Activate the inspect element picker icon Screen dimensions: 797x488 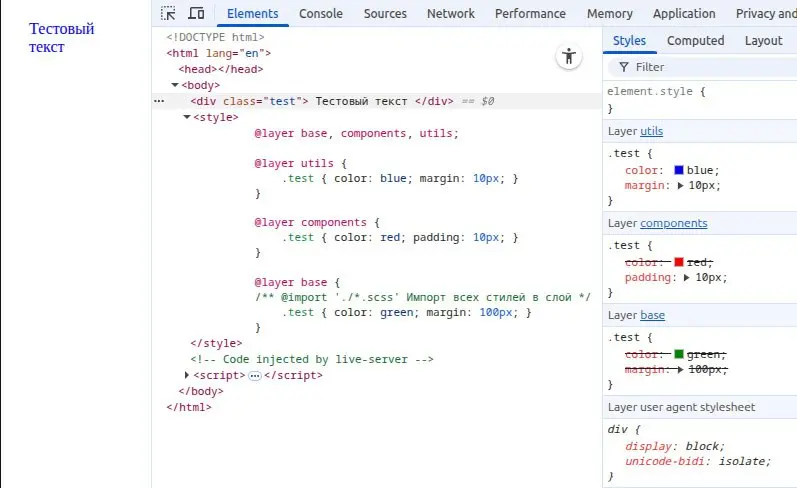(x=168, y=13)
